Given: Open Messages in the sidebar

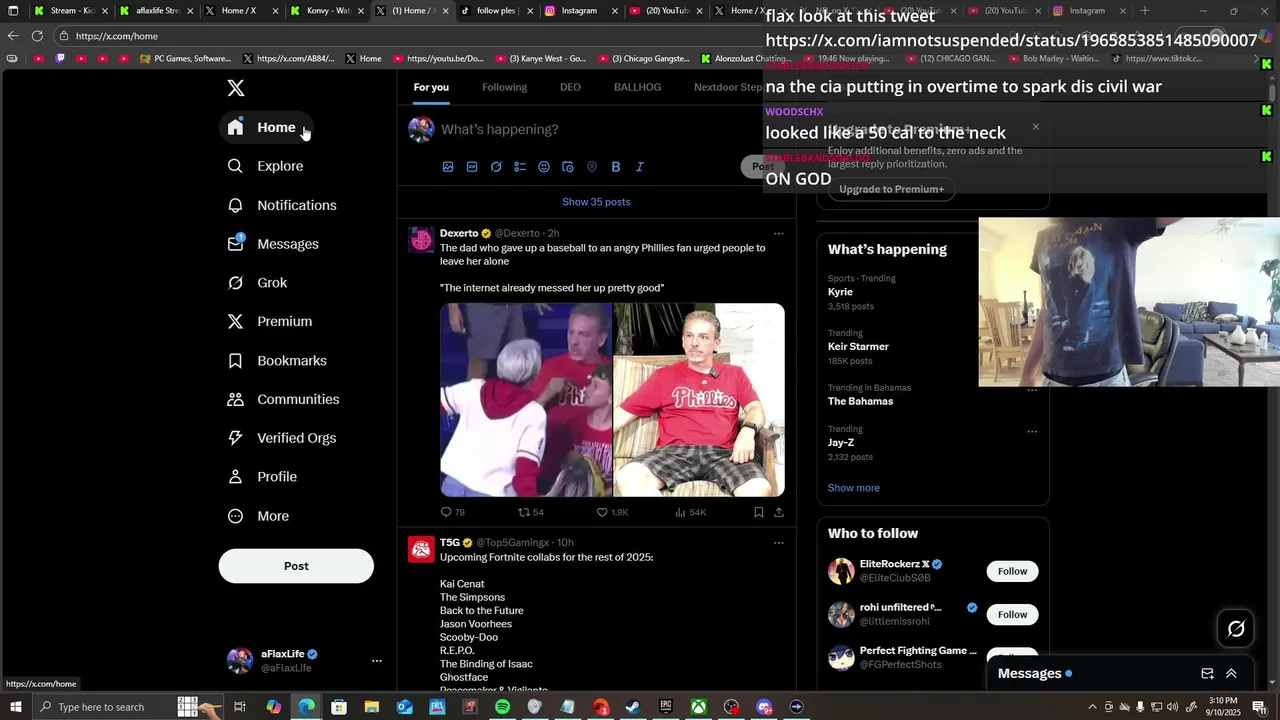Looking at the screenshot, I should click(273, 244).
